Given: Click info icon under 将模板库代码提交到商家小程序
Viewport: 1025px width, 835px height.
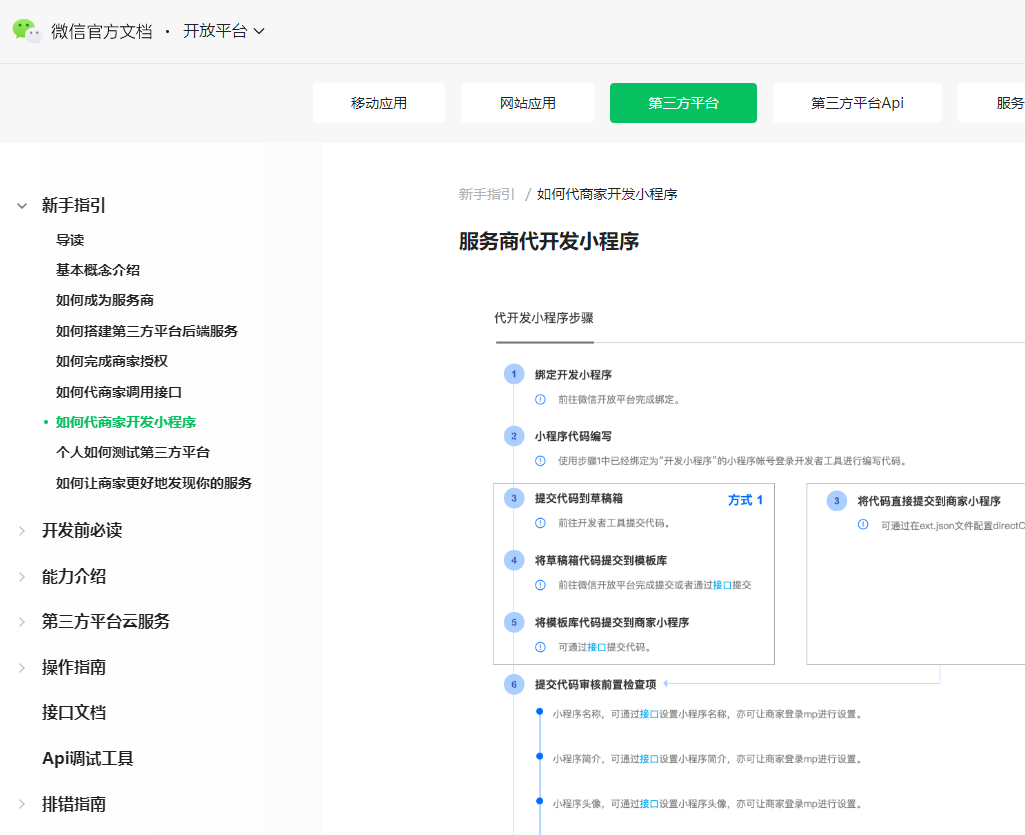Looking at the screenshot, I should 540,647.
